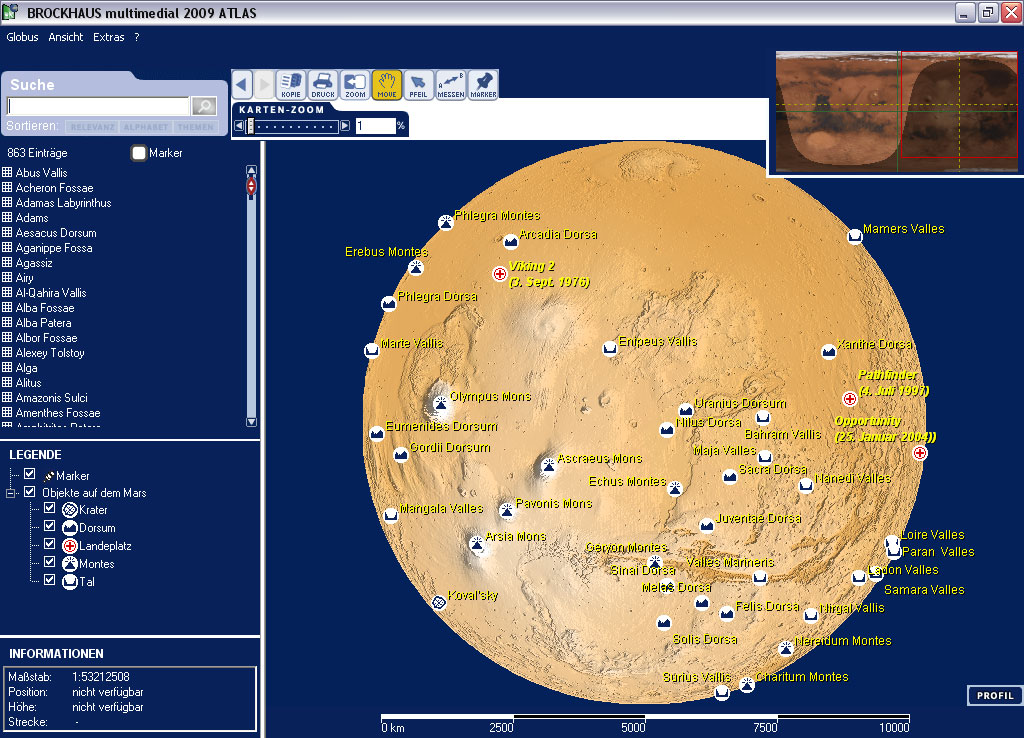Click the Xanthe Dorsa ridge marker
This screenshot has width=1024, height=738.
tap(829, 351)
